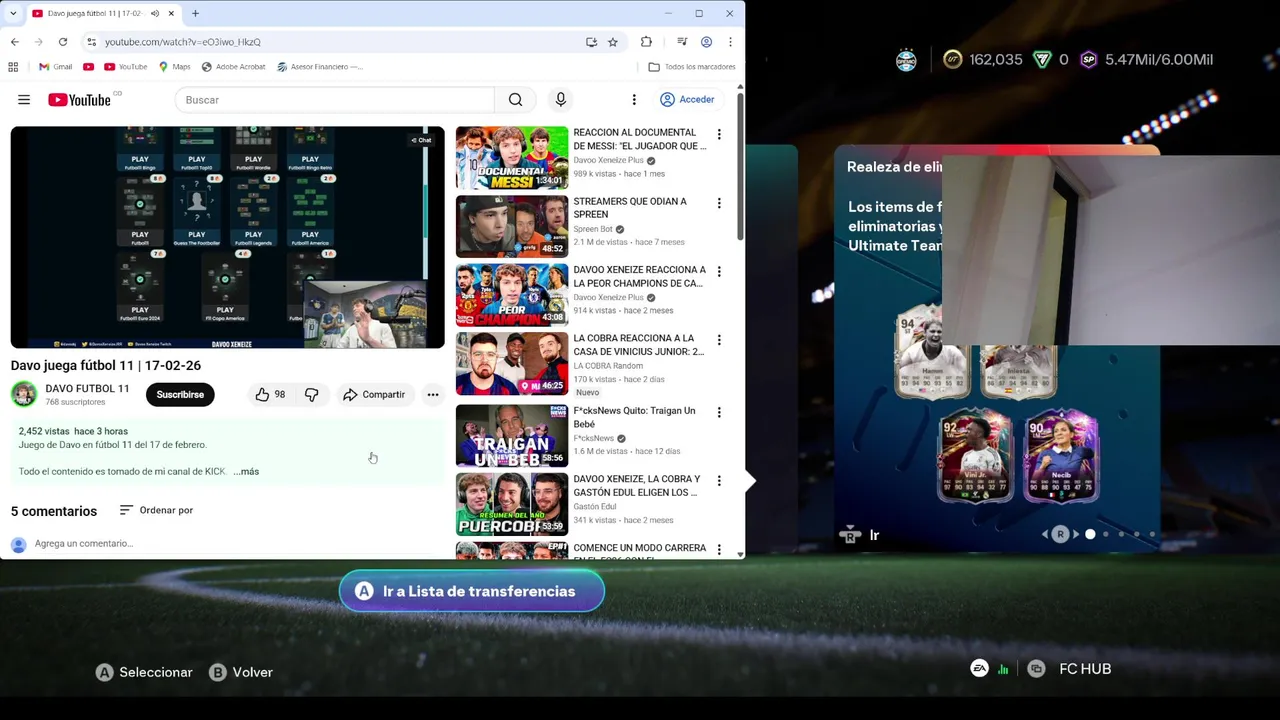The height and width of the screenshot is (720, 1280).
Task: Click the YouTube page vertical scrollbar
Action: (x=740, y=165)
